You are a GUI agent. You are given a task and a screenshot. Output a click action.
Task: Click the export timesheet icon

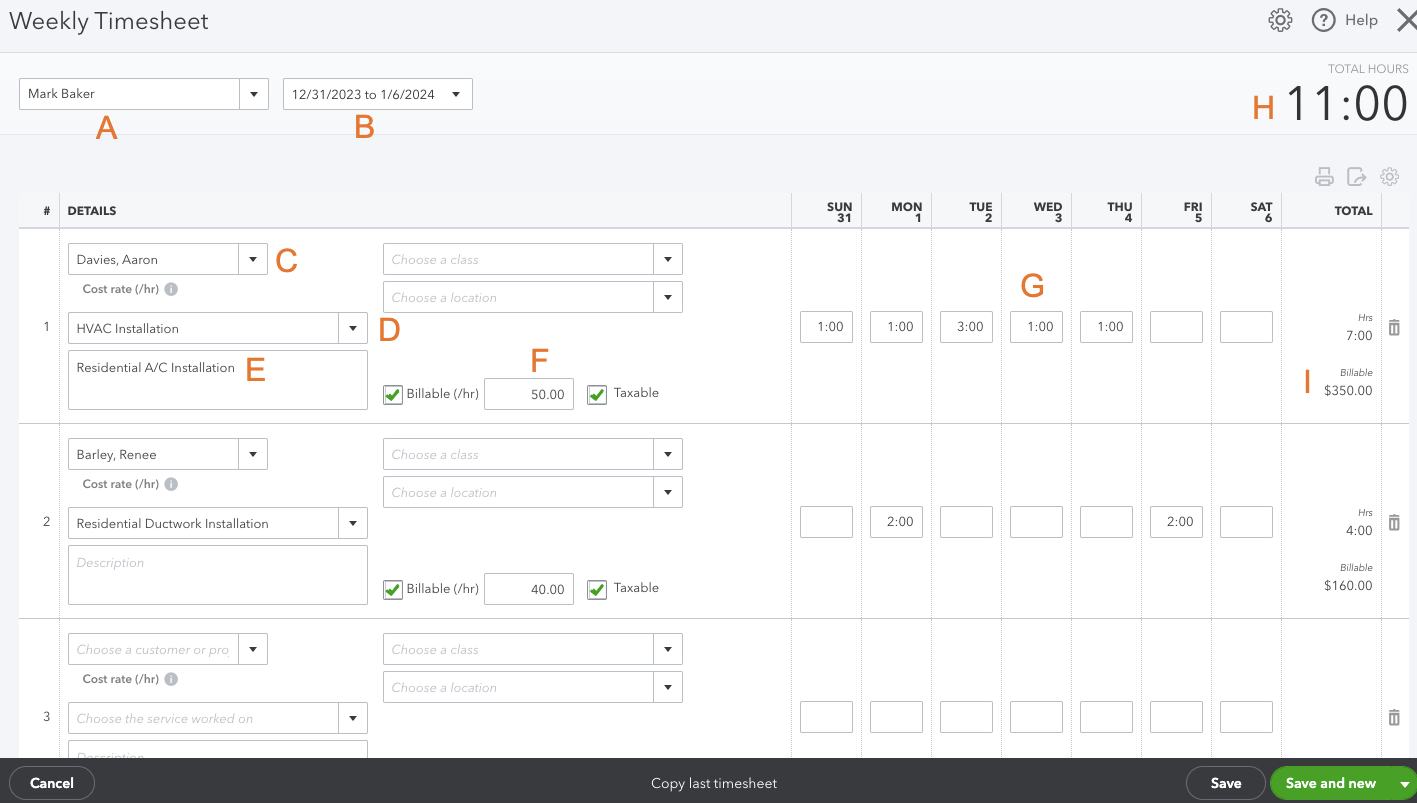[1356, 176]
